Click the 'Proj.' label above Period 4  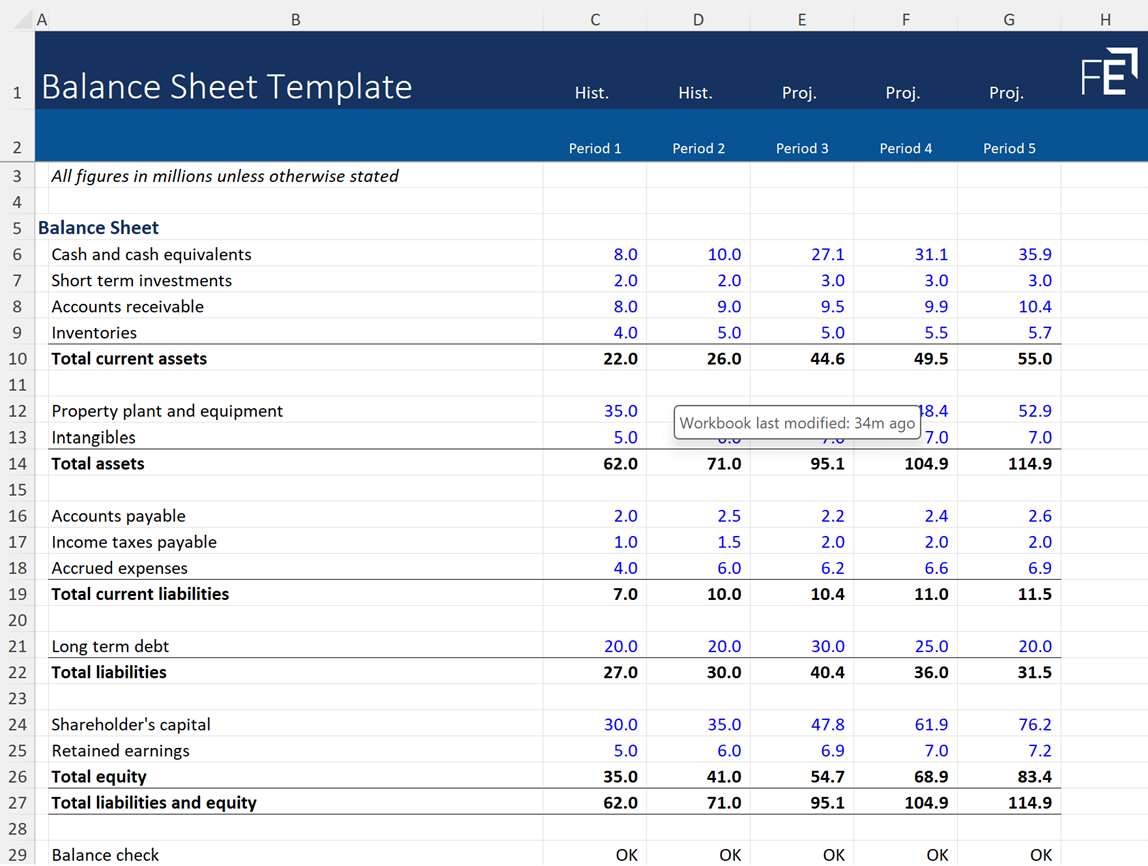903,92
